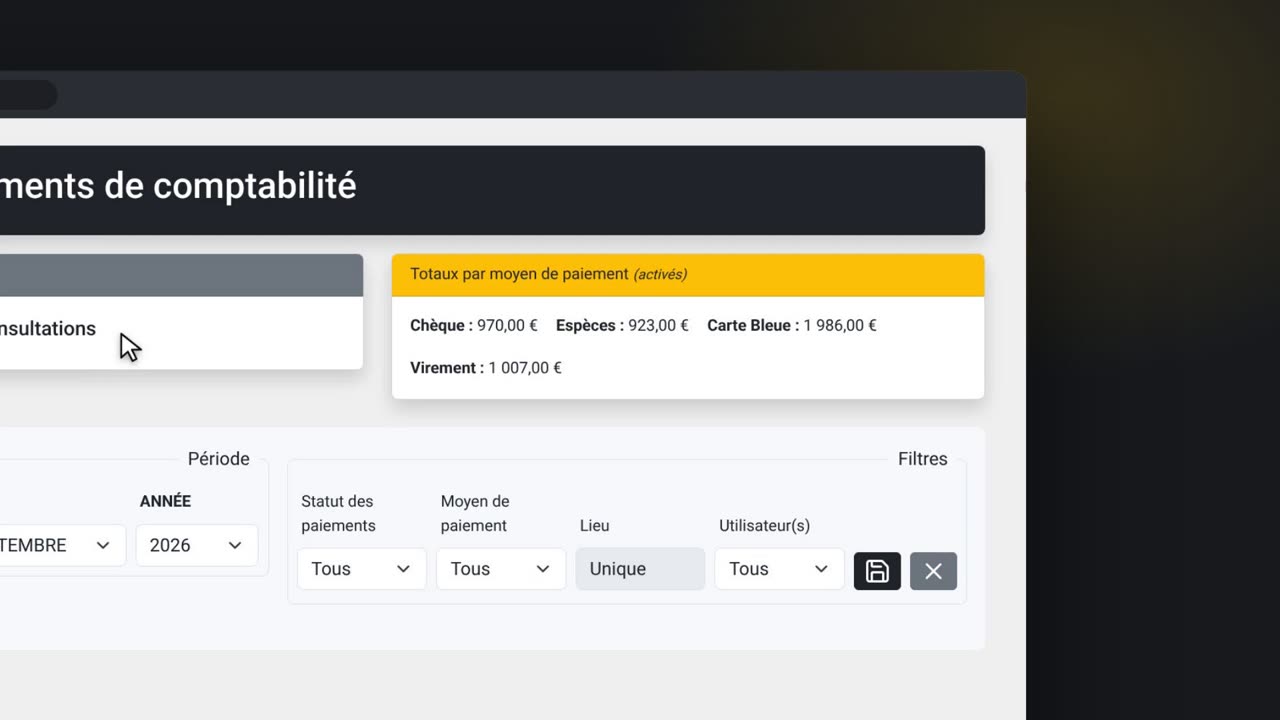Click the Totaux par moyen de paiement header

click(688, 275)
